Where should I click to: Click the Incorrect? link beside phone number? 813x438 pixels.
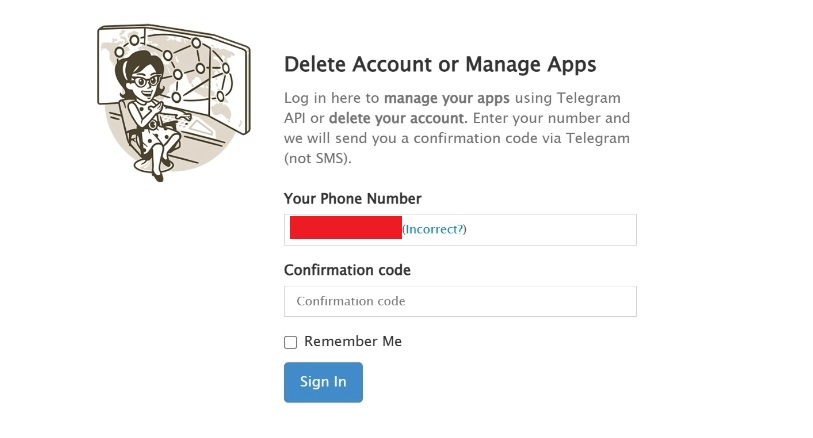(434, 229)
